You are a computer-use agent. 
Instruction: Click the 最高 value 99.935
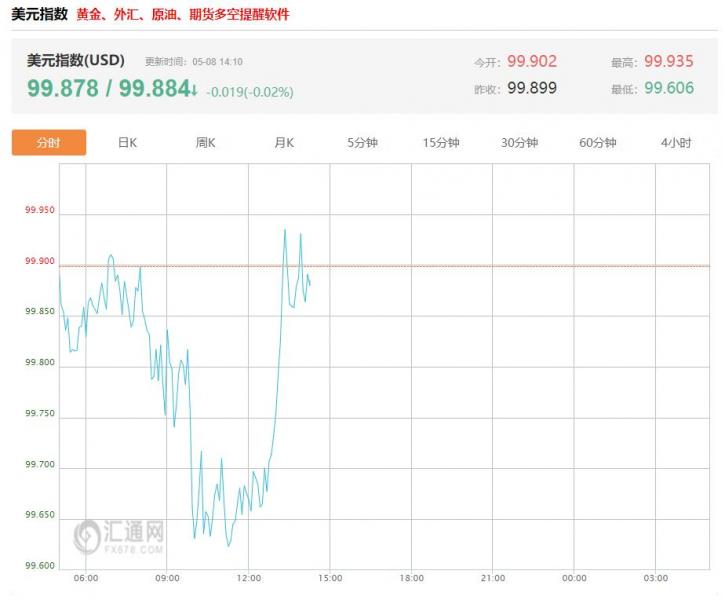[669, 61]
